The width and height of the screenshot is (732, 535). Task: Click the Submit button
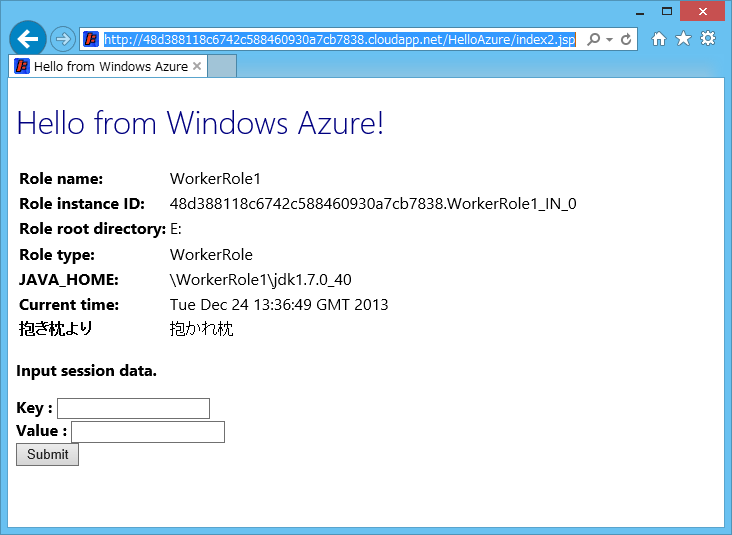click(x=48, y=454)
